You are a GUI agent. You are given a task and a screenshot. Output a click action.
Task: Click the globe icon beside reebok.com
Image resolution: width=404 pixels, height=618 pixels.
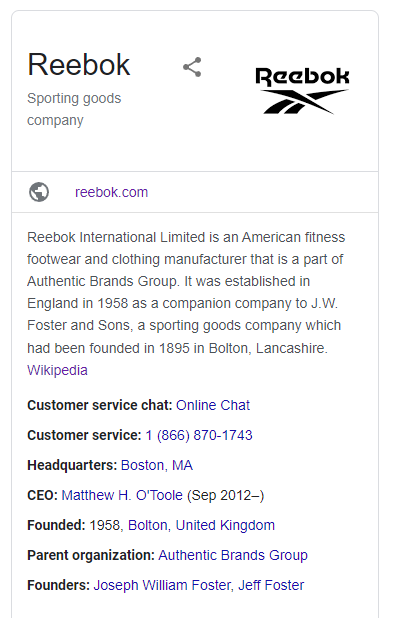pos(39,192)
